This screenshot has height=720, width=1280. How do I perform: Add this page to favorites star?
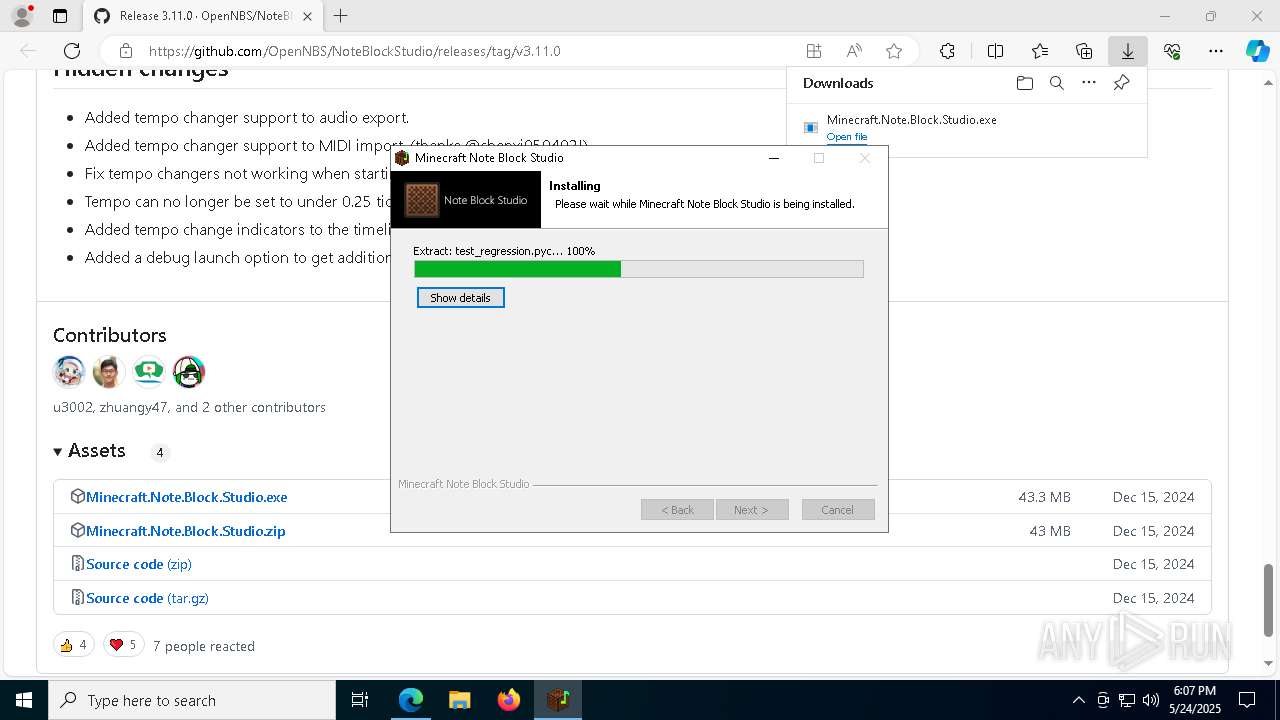pyautogui.click(x=894, y=51)
